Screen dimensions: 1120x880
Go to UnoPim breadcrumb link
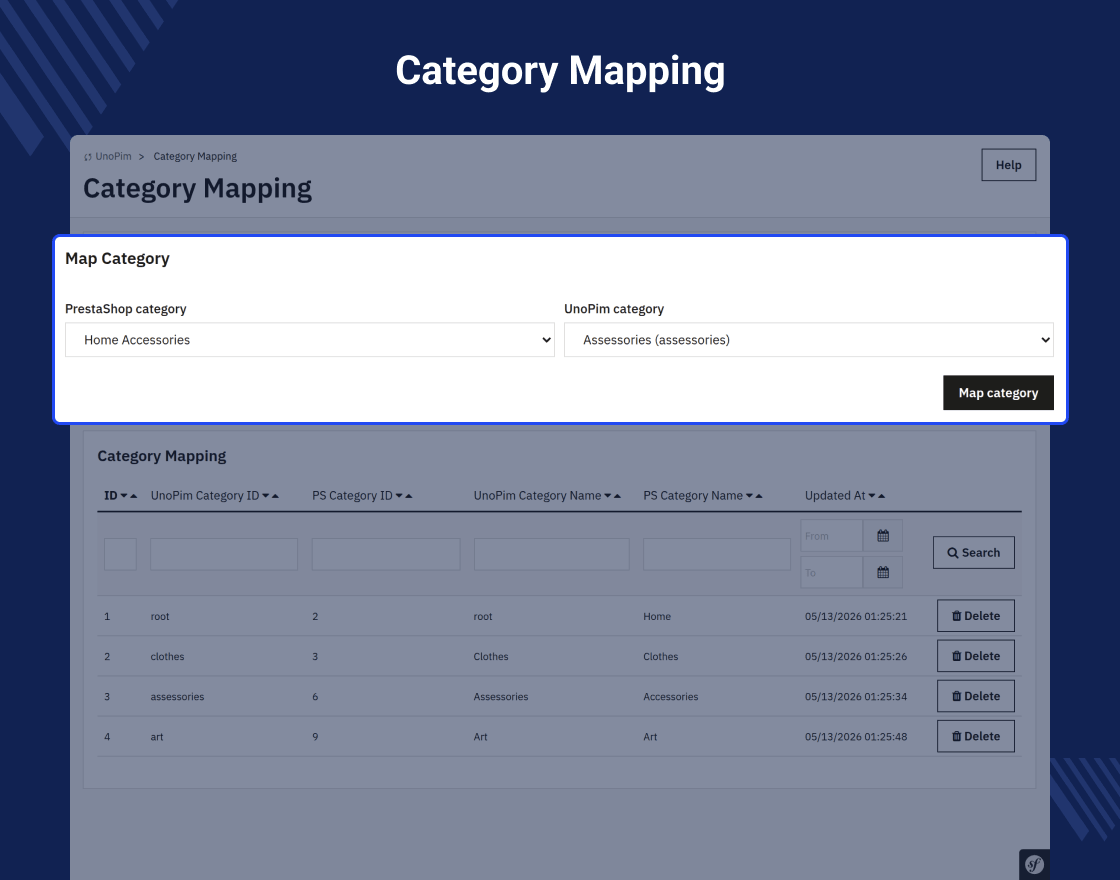(x=108, y=156)
